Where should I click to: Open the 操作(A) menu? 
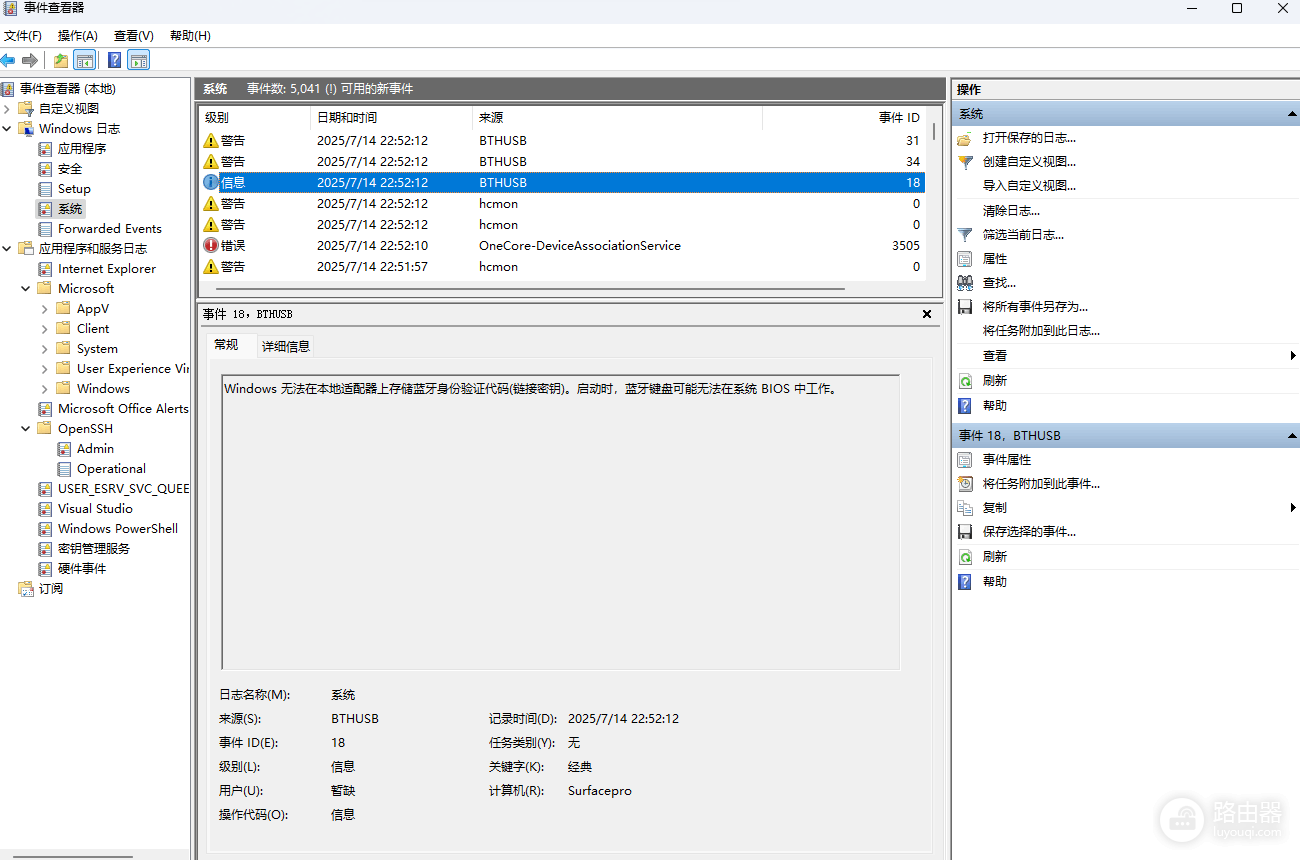[x=78, y=36]
